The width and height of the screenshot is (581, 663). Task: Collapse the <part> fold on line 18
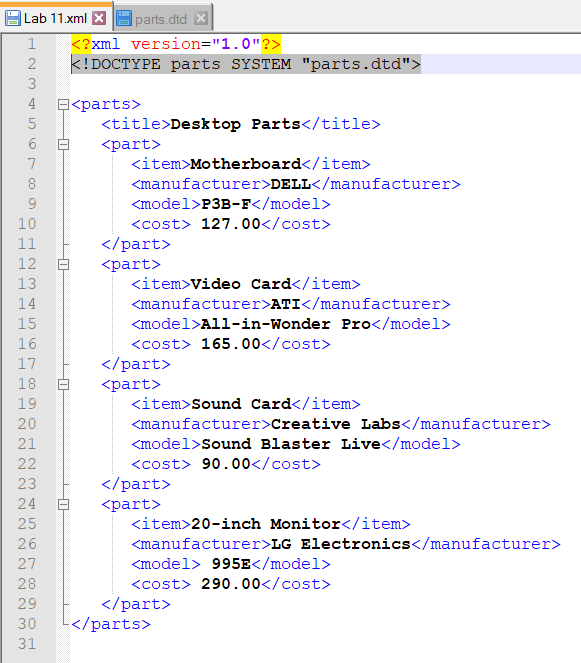pyautogui.click(x=63, y=384)
